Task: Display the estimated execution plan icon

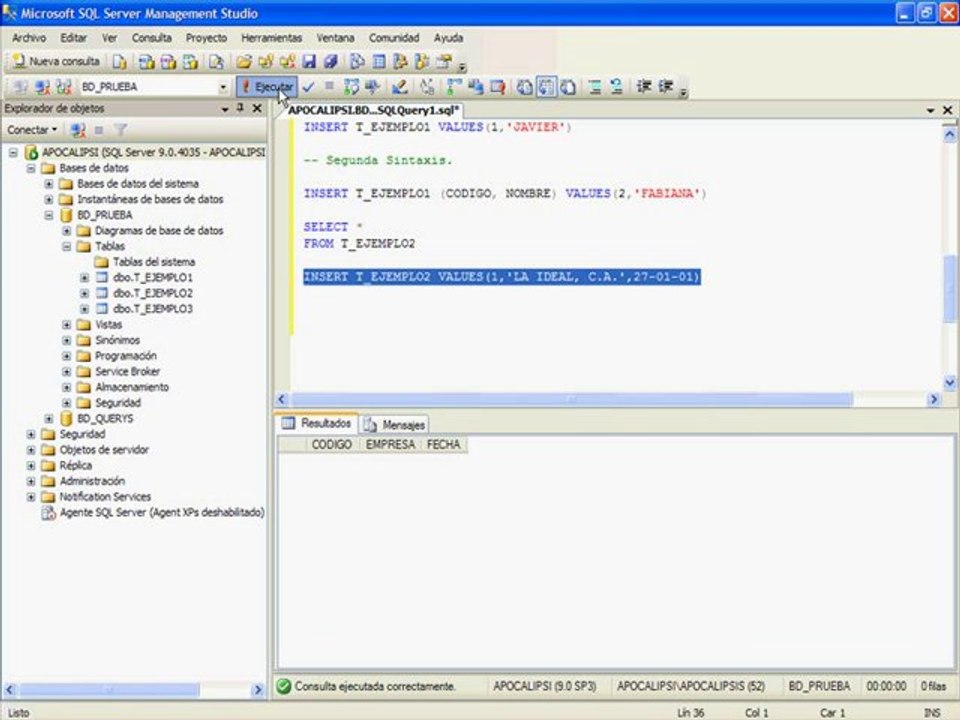Action: (x=351, y=87)
